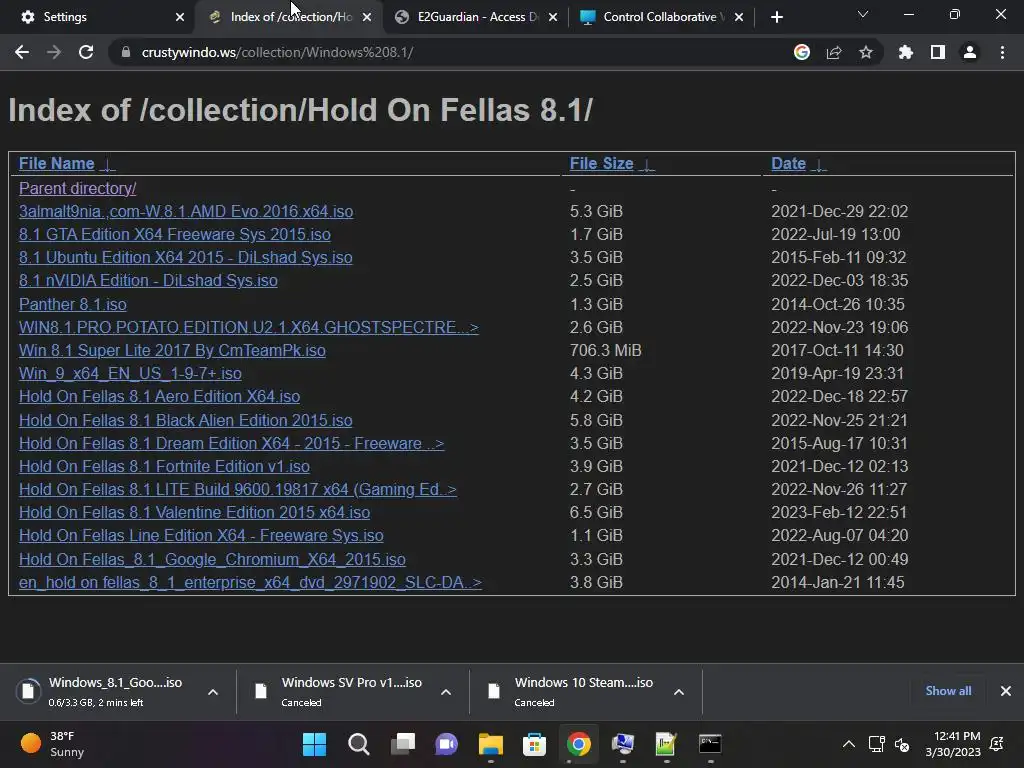Expand options for Windows 10 Steam download
This screenshot has height=768, width=1024.
(679, 692)
